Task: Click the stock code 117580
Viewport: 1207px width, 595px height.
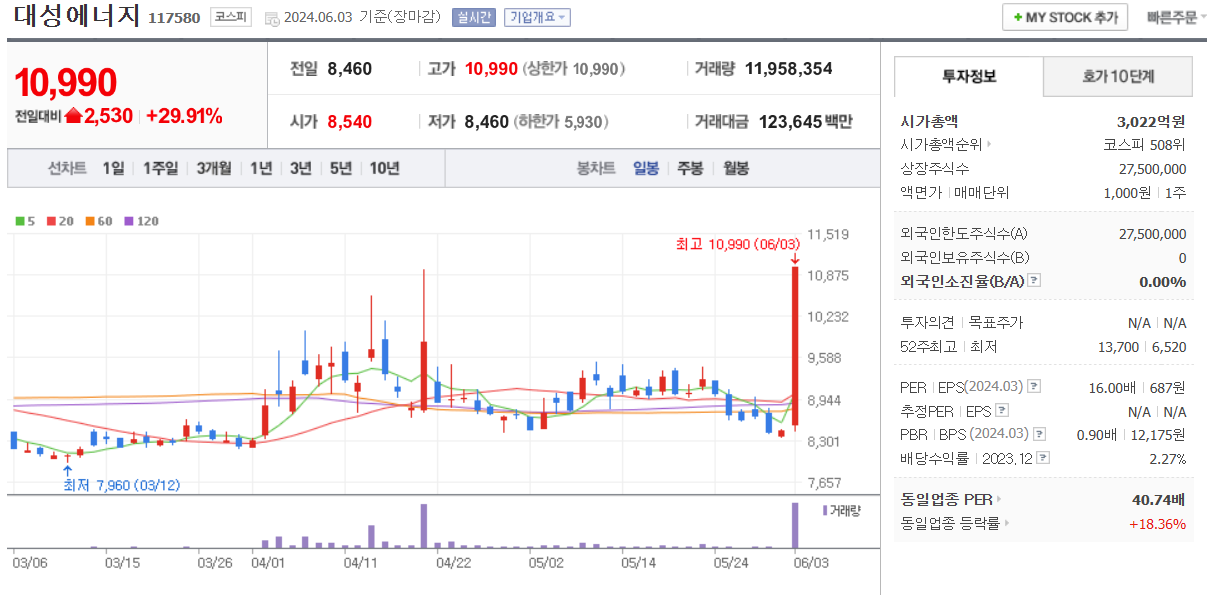Action: (x=174, y=18)
